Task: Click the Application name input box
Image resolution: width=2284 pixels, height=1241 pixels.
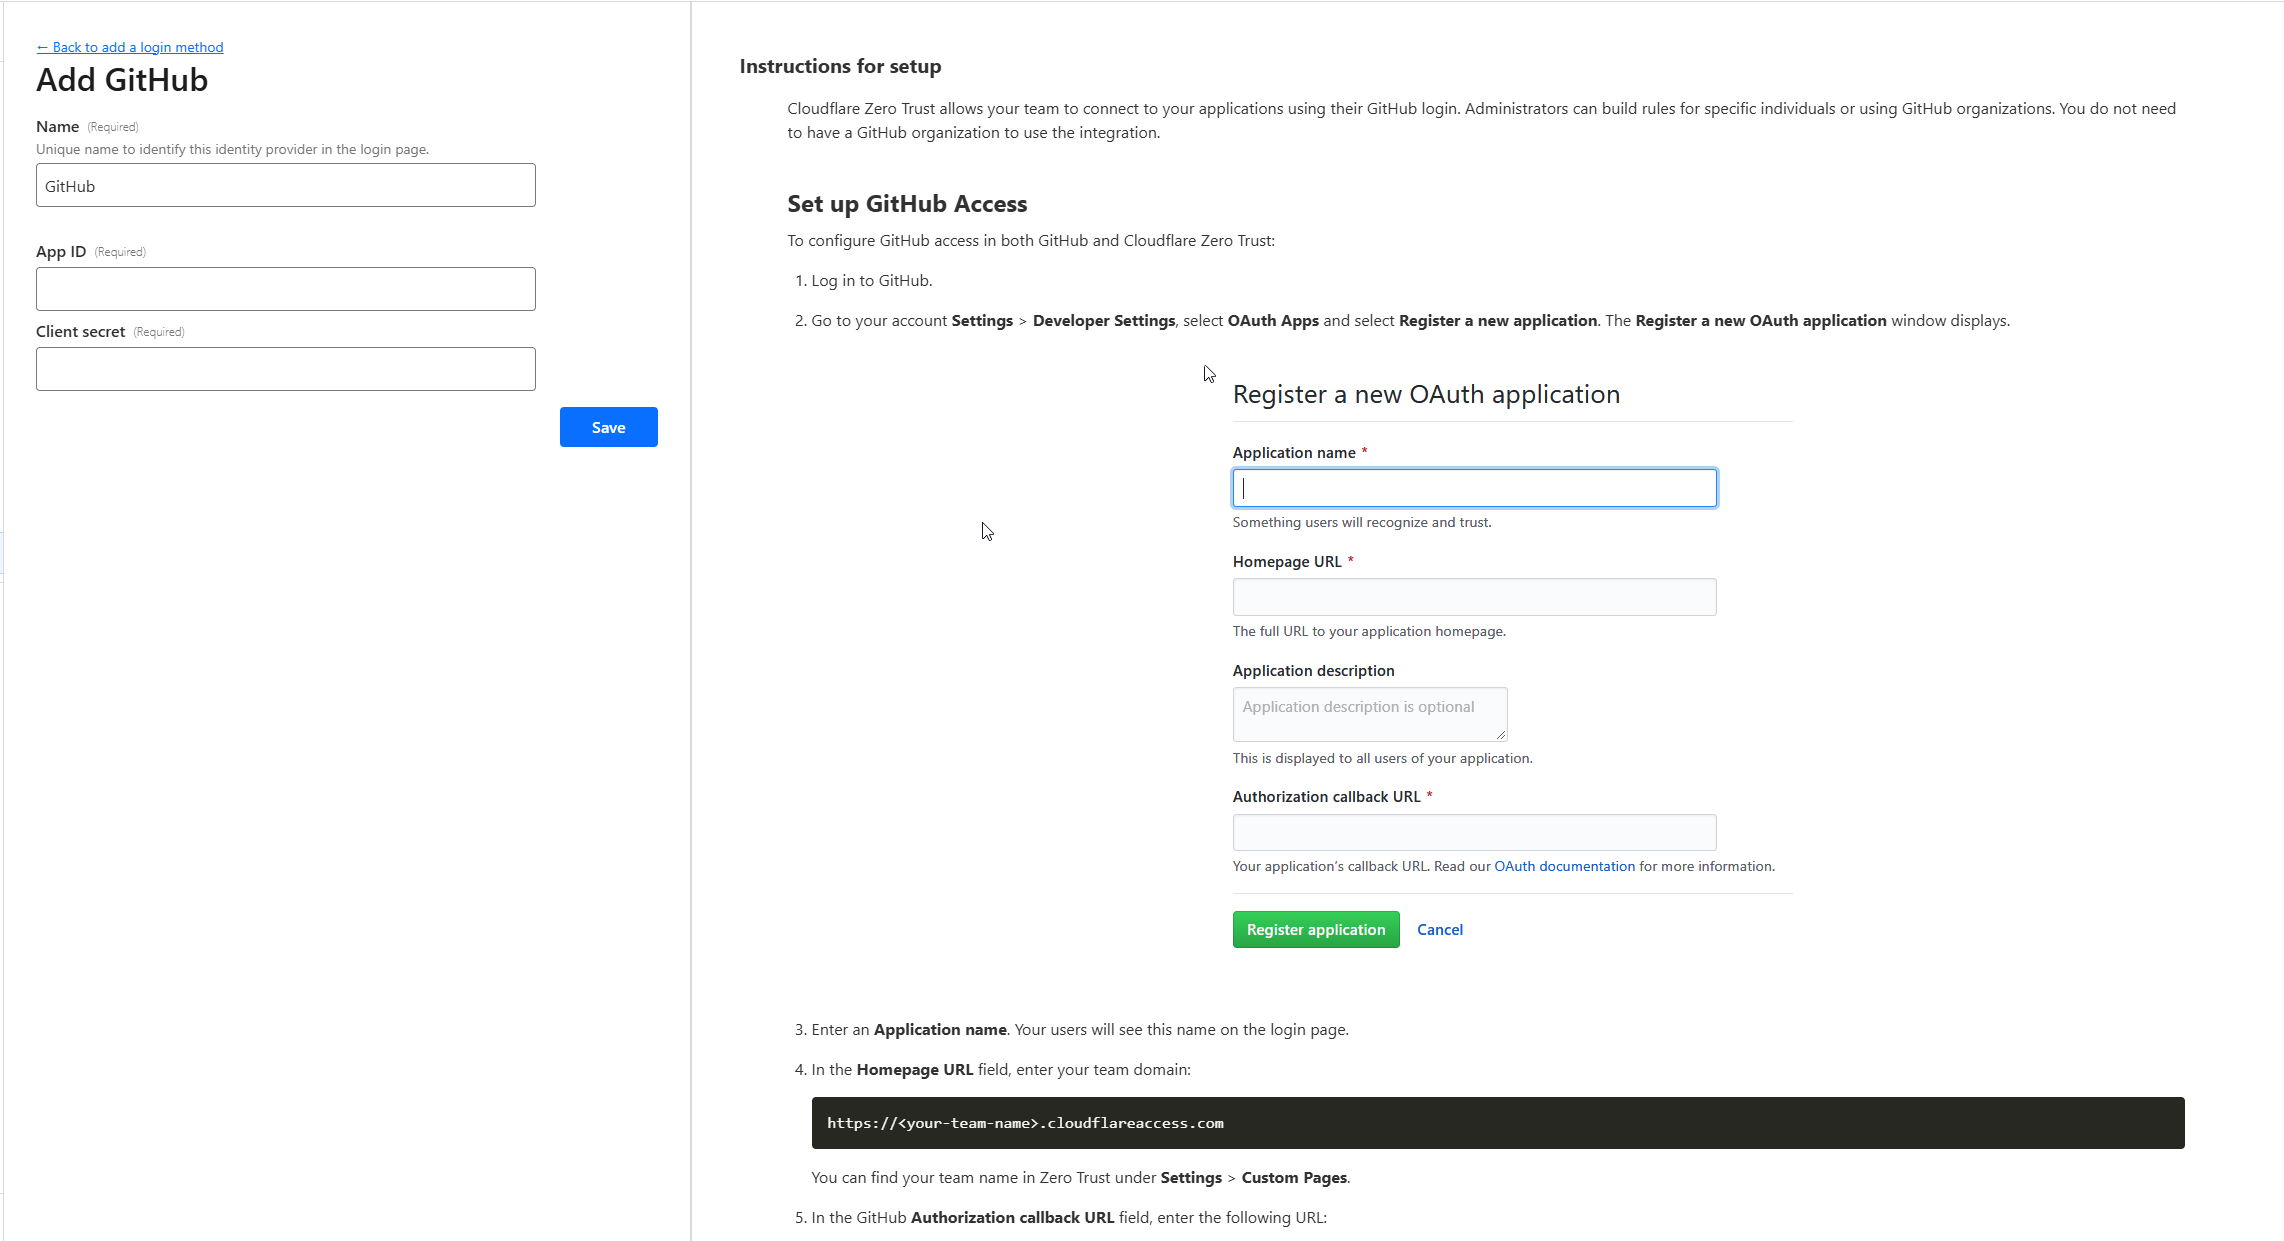Action: (x=1474, y=488)
